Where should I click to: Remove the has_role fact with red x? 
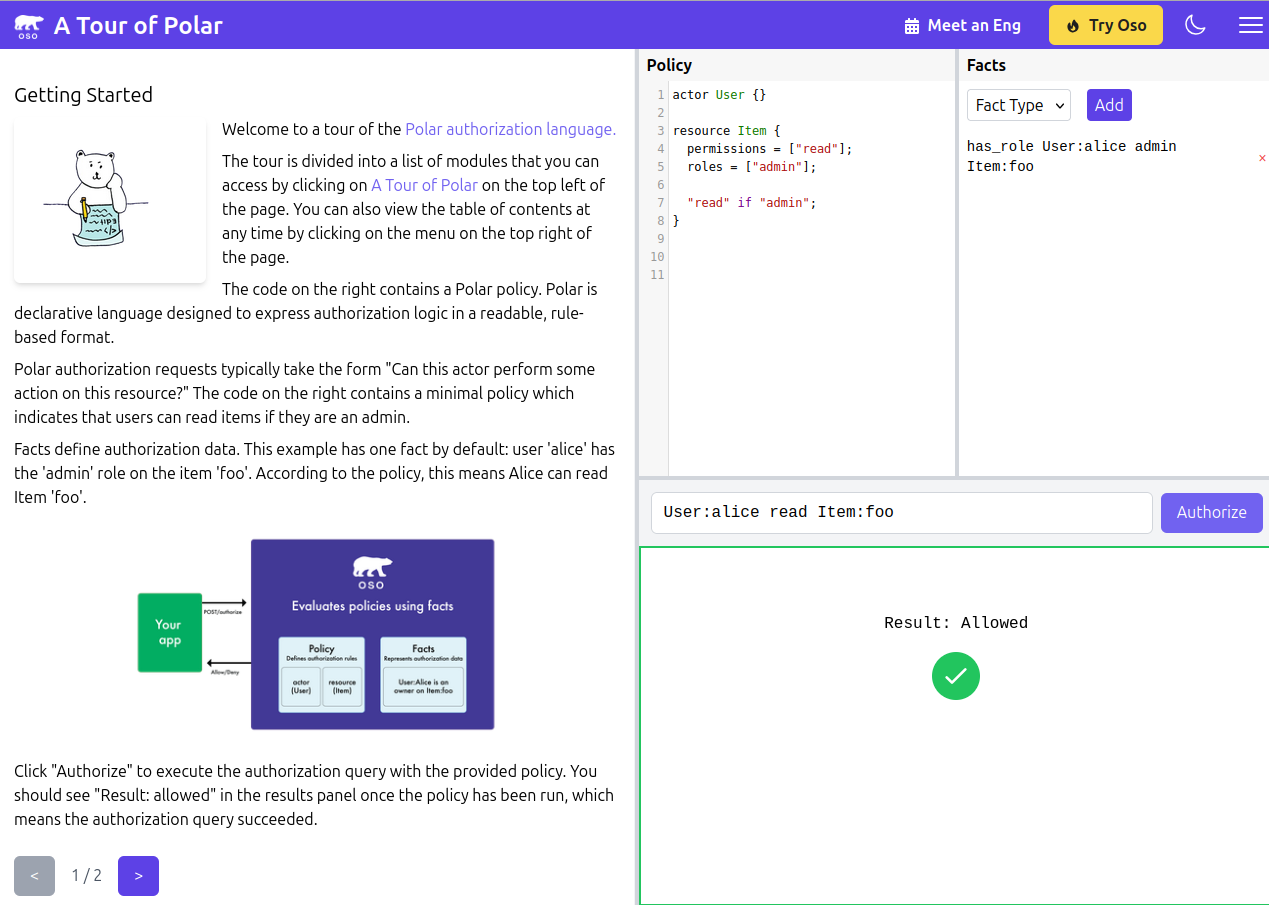[x=1262, y=158]
